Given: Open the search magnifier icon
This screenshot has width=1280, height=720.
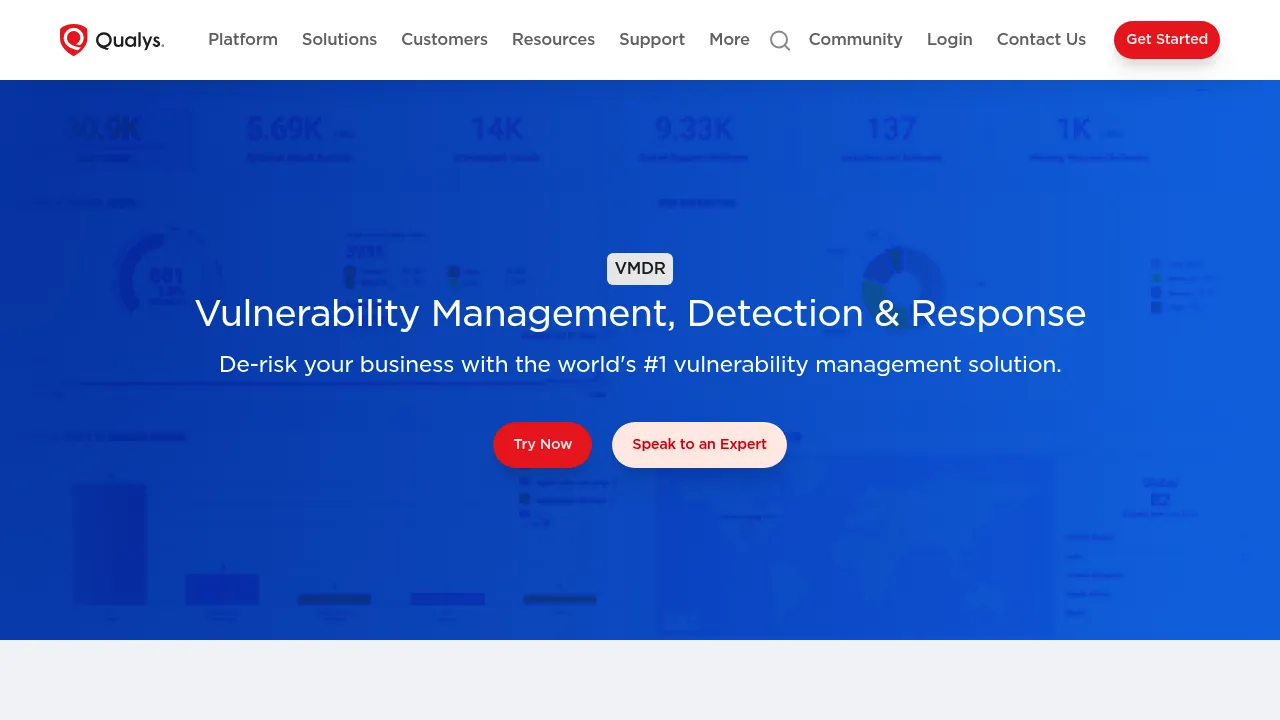Looking at the screenshot, I should coord(780,40).
